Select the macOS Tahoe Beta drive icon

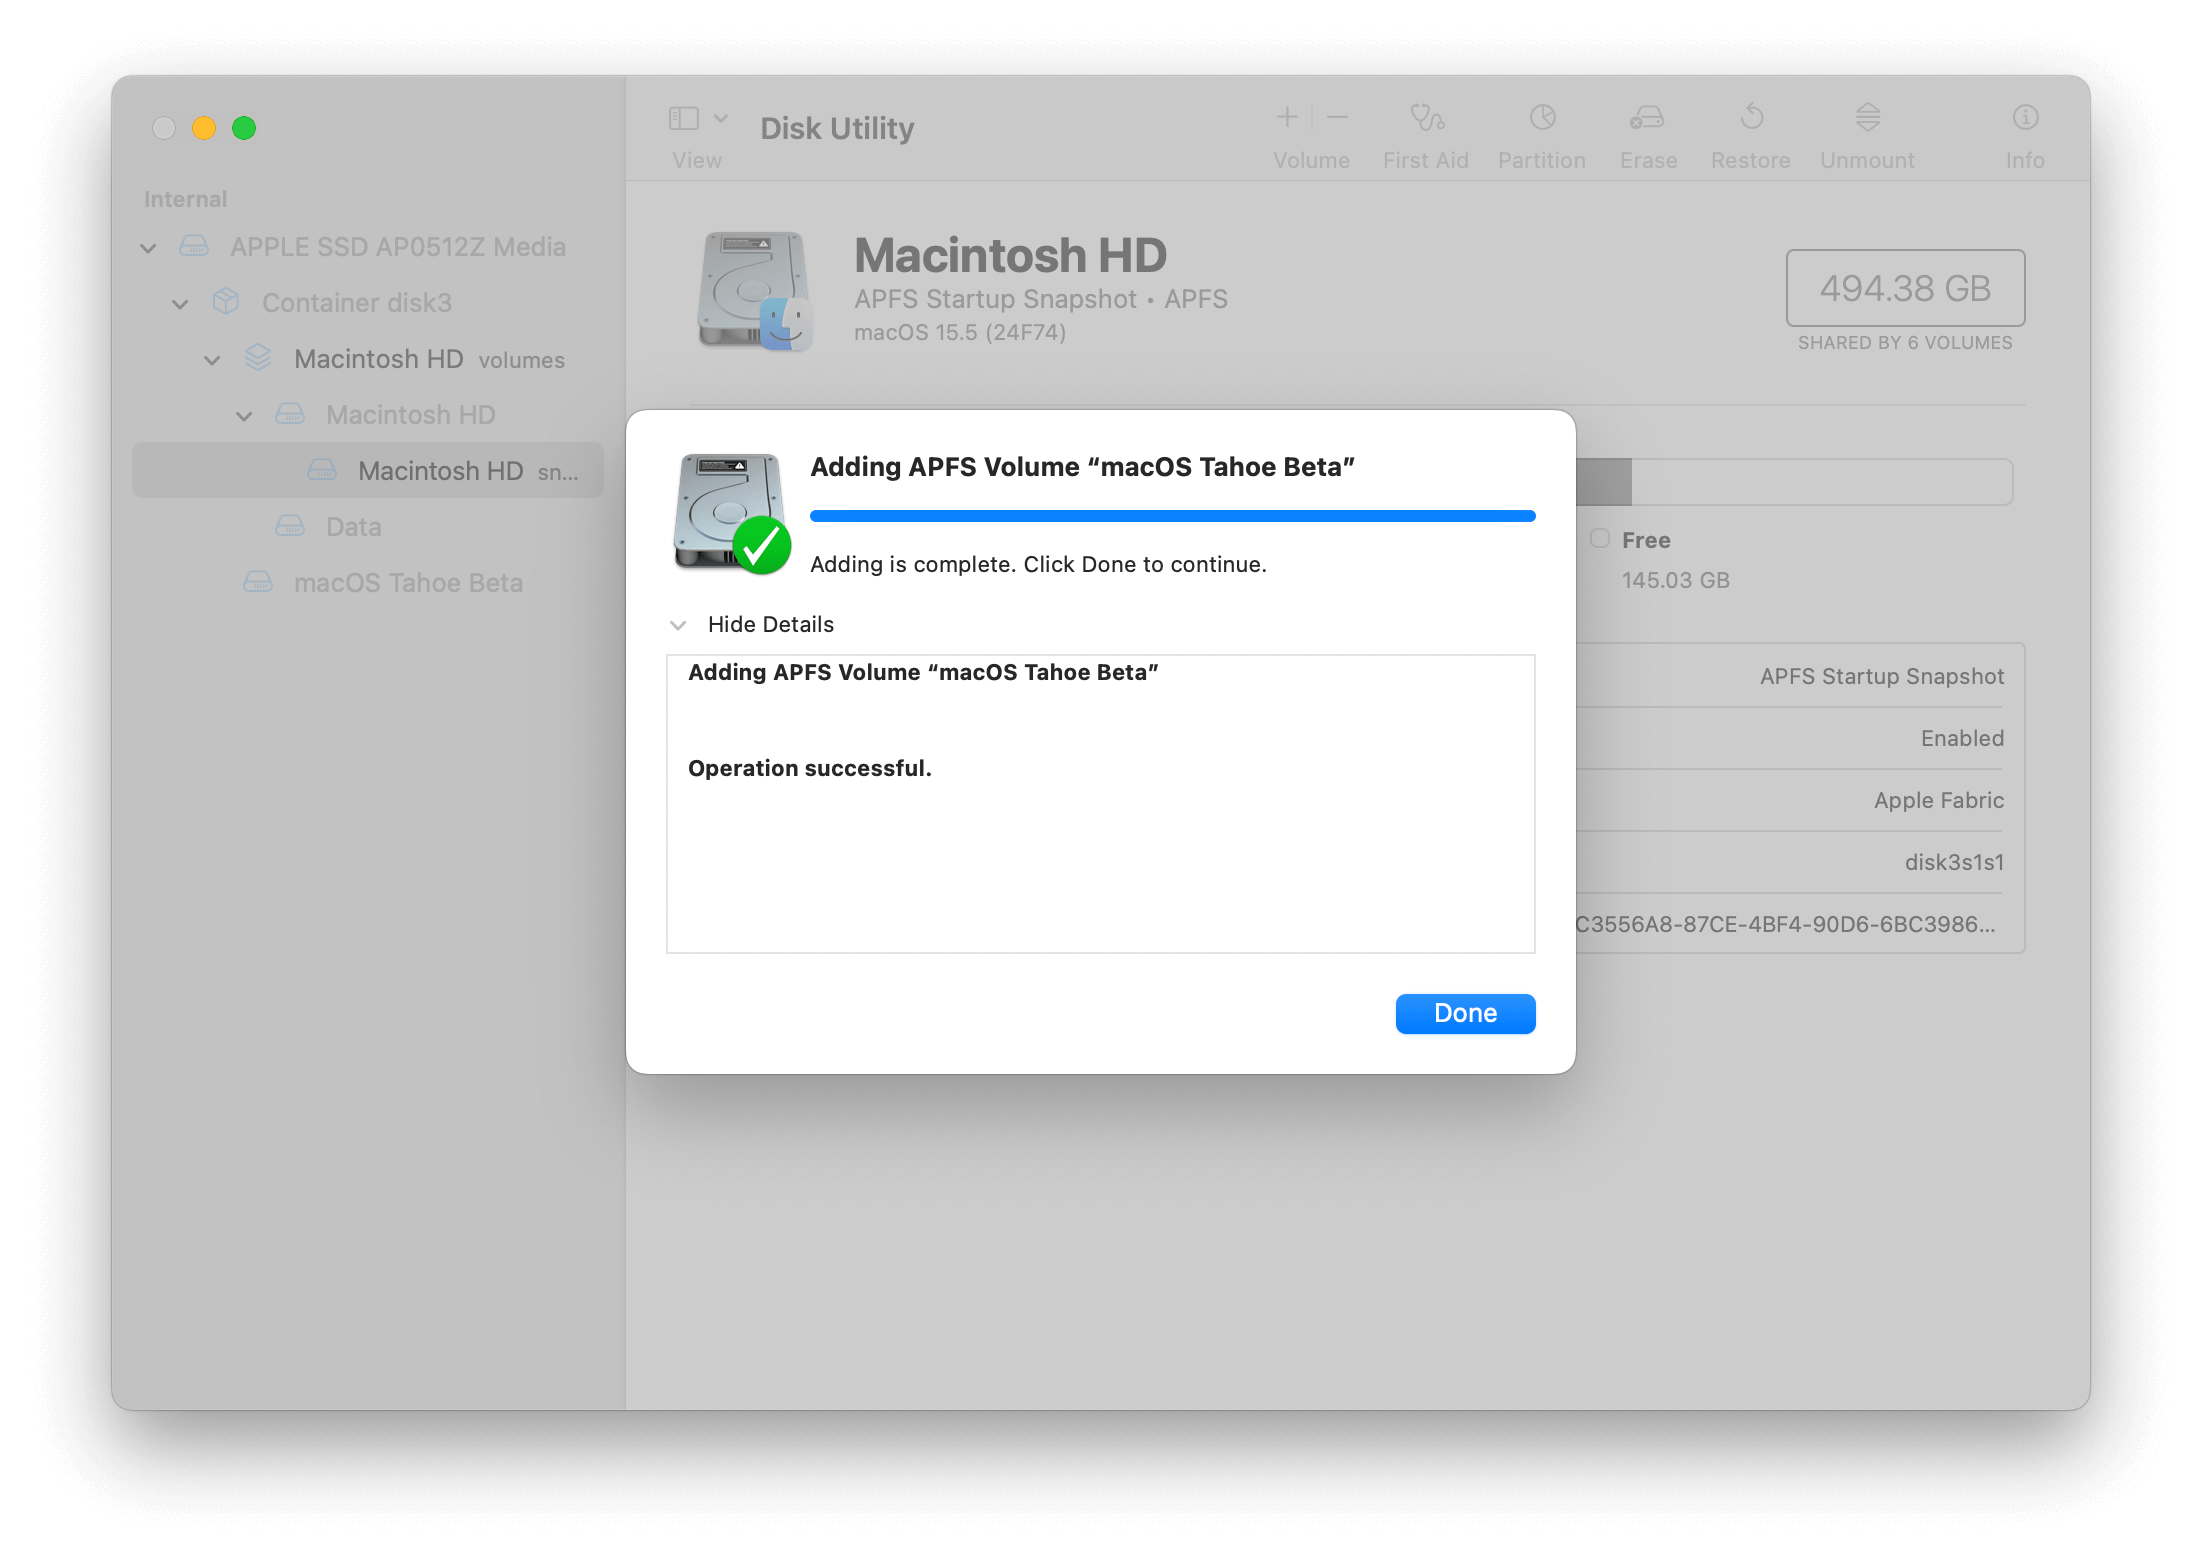[x=258, y=582]
